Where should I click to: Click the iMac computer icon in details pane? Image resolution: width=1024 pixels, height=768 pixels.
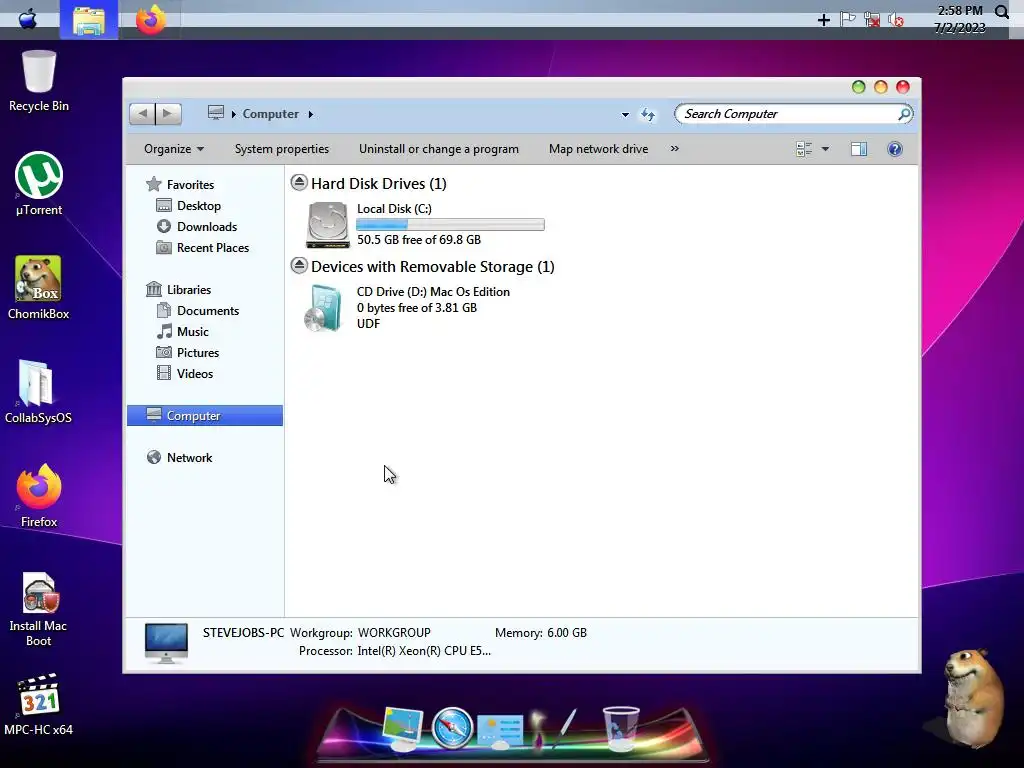tap(166, 643)
